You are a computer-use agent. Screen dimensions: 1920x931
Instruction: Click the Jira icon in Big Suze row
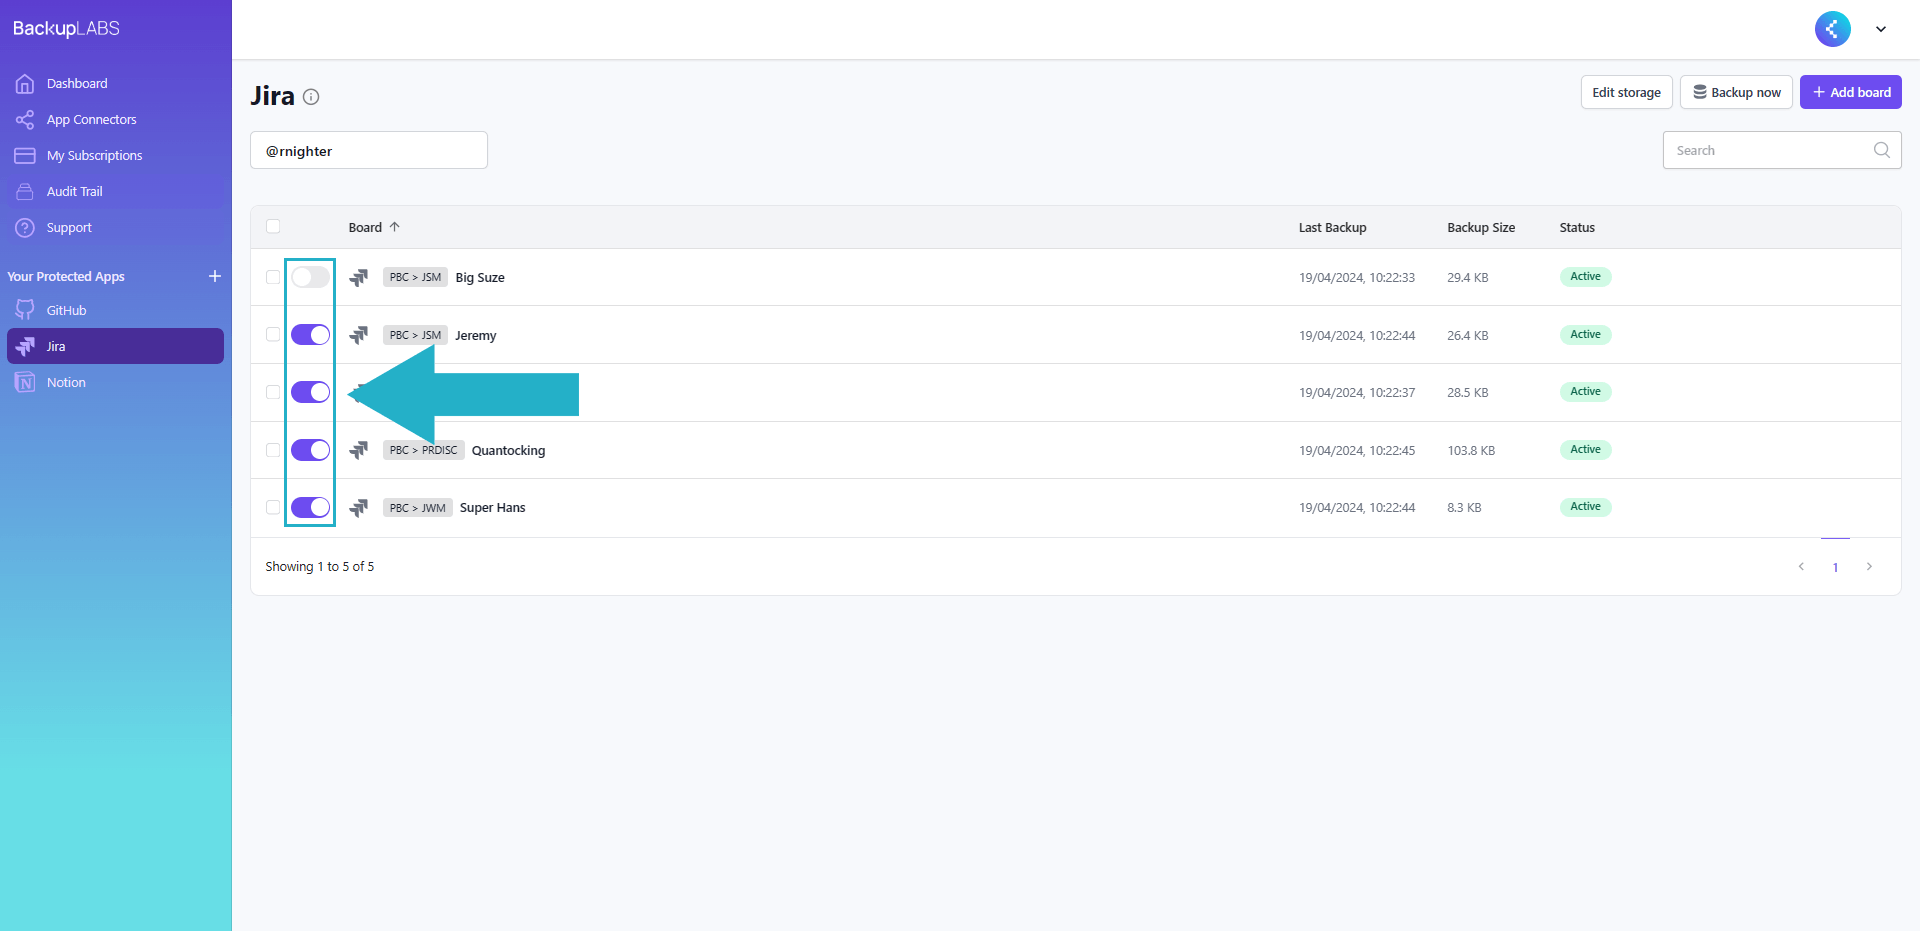[x=359, y=278]
